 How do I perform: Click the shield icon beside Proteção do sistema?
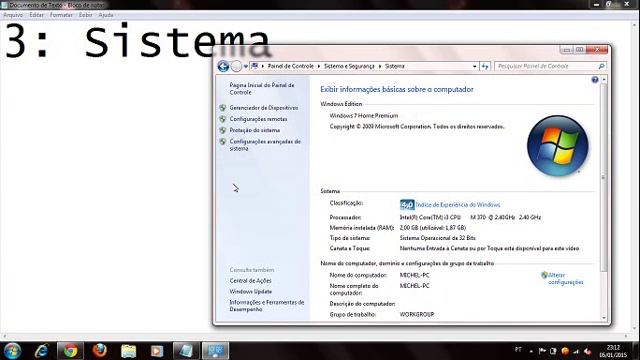(x=222, y=130)
